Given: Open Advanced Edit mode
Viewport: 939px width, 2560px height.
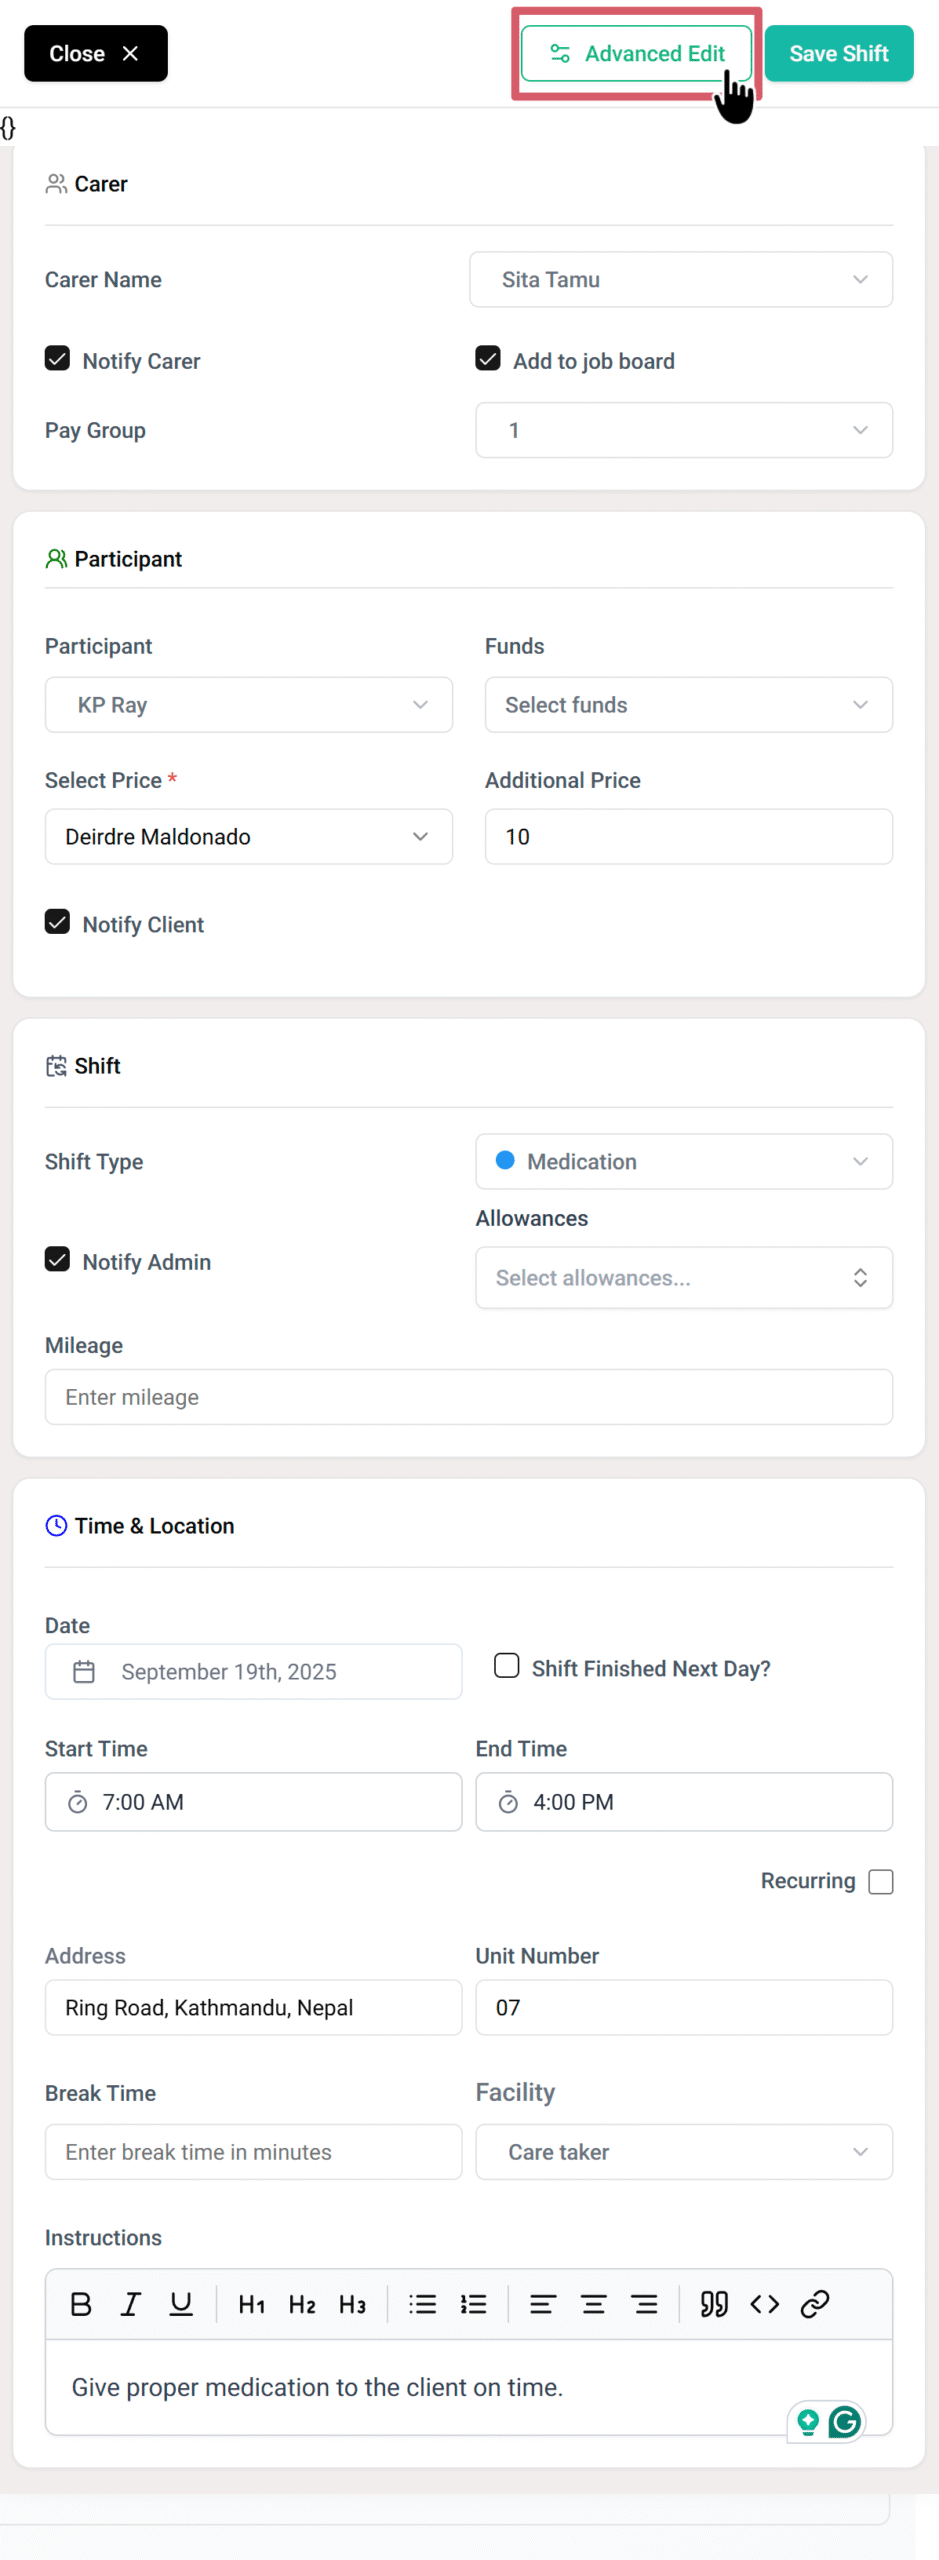Looking at the screenshot, I should point(637,54).
